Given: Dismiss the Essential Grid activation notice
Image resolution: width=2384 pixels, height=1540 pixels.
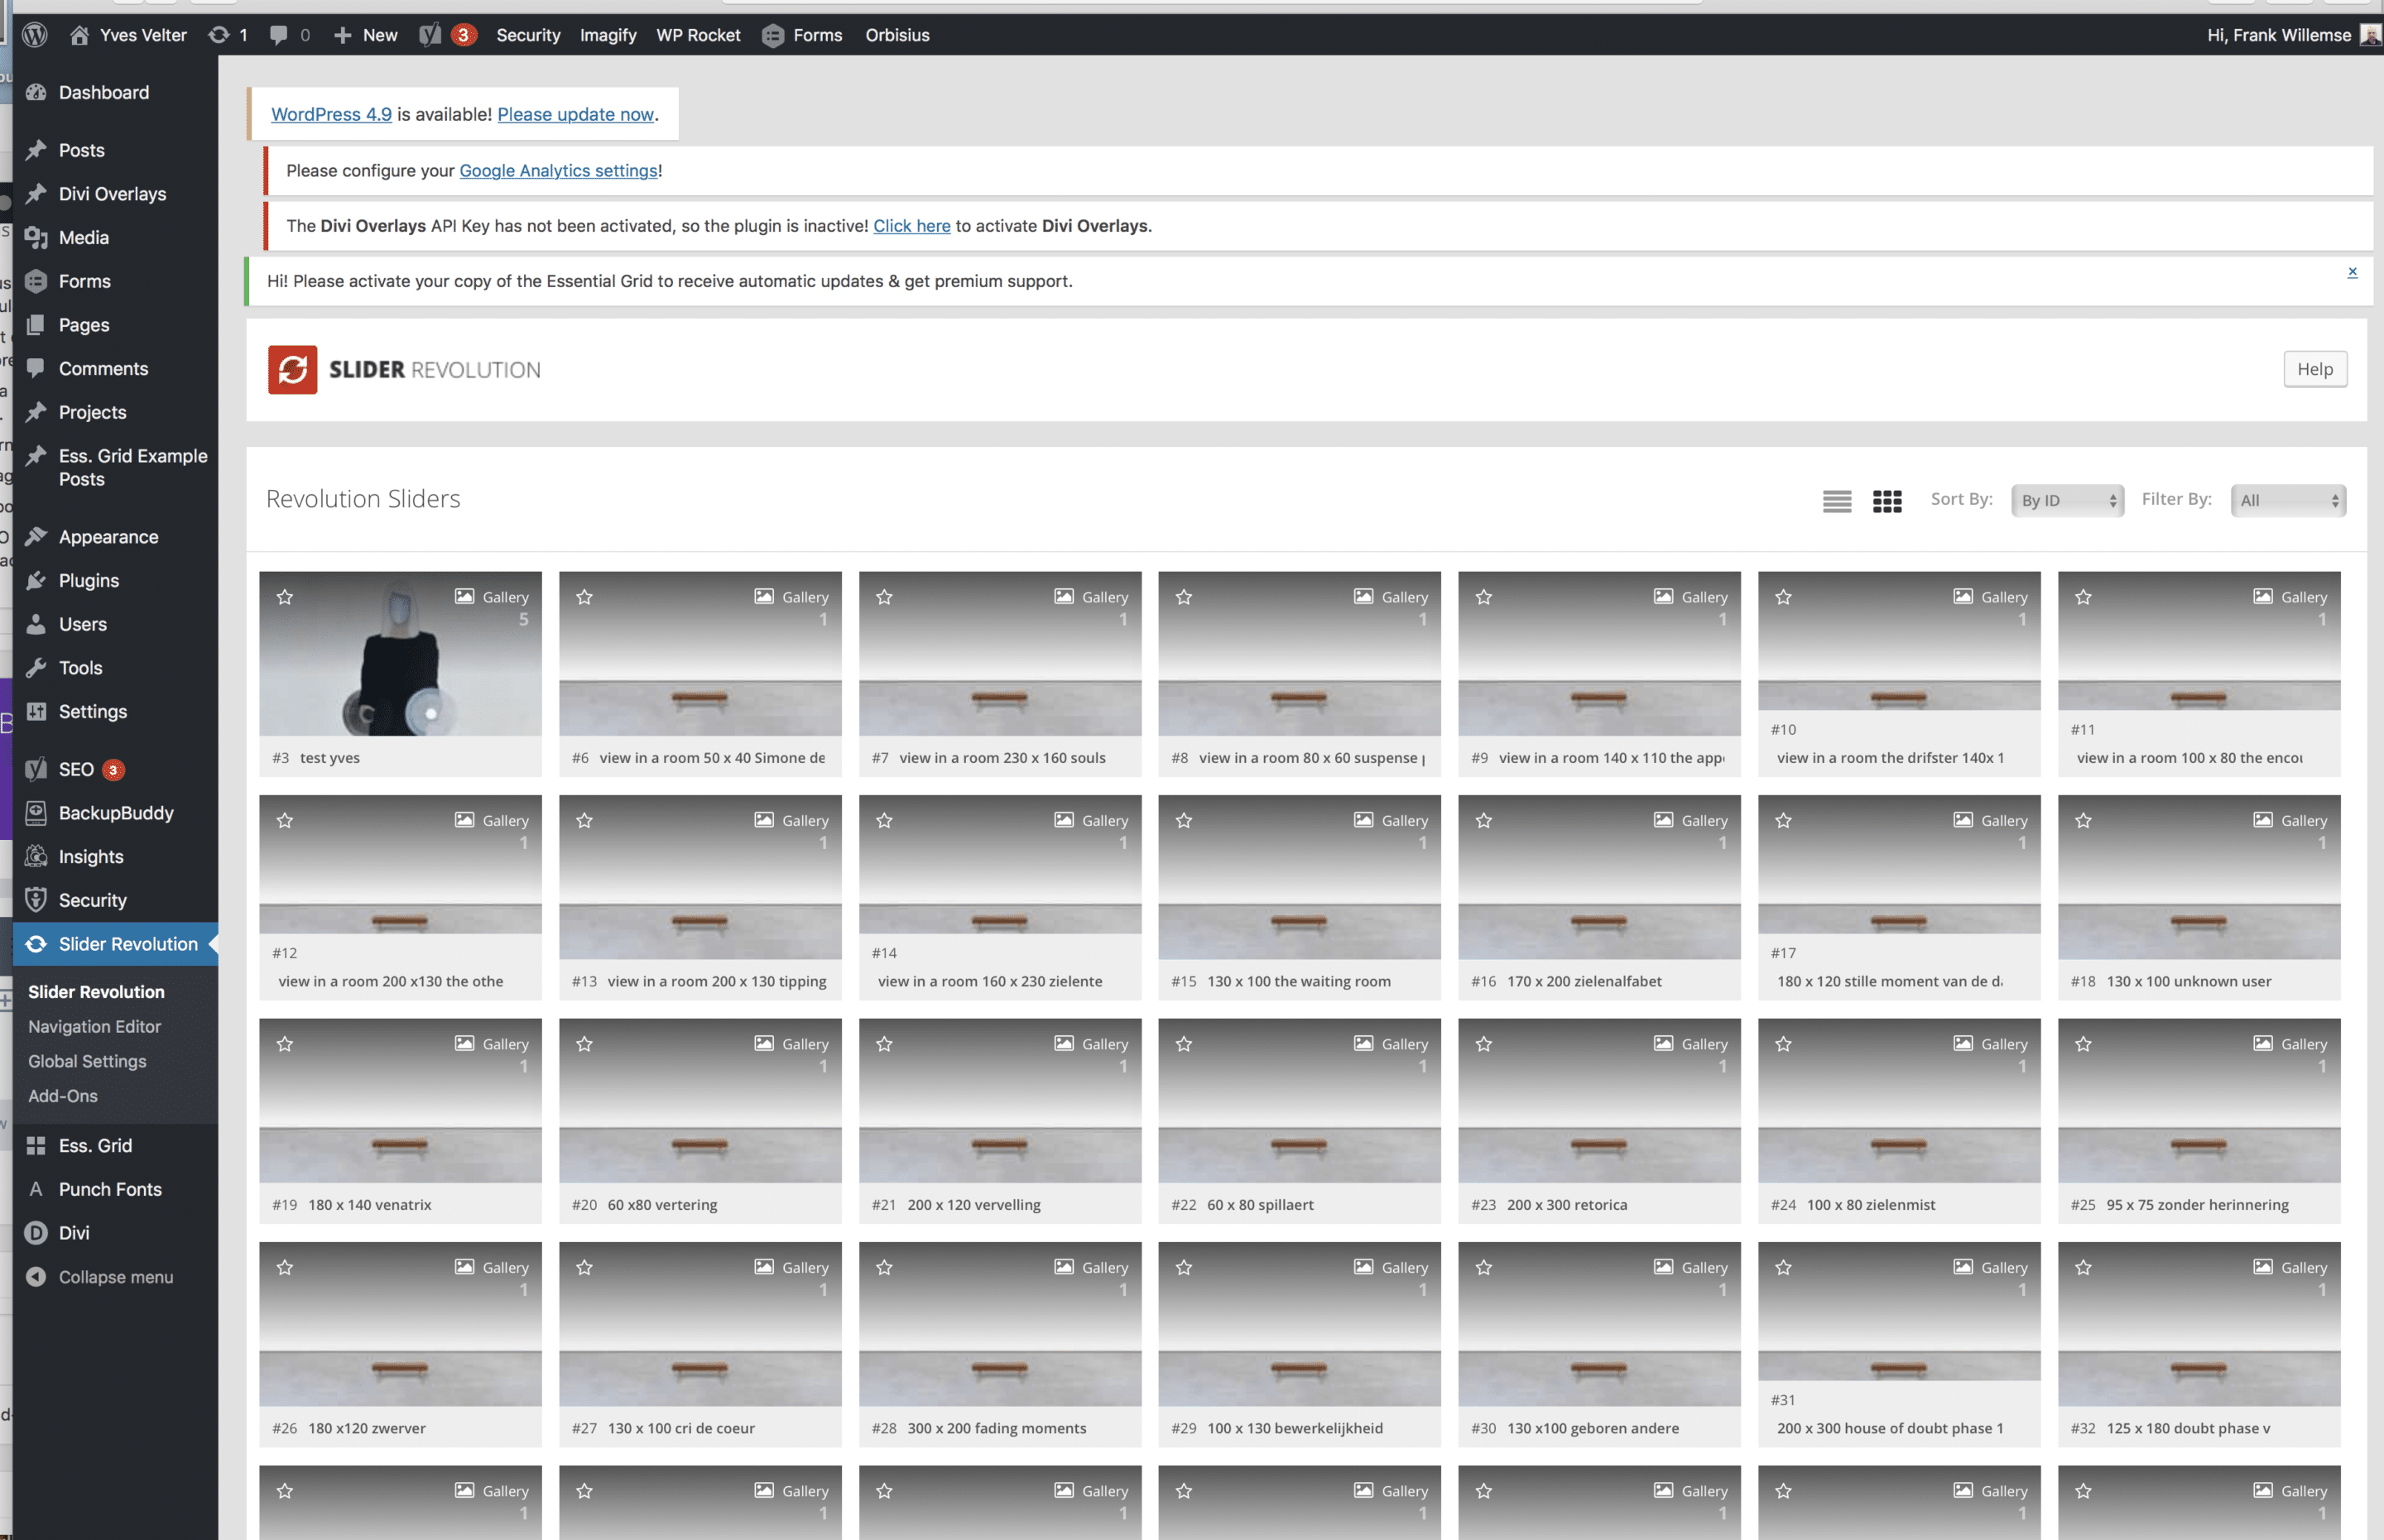Looking at the screenshot, I should (x=2352, y=272).
